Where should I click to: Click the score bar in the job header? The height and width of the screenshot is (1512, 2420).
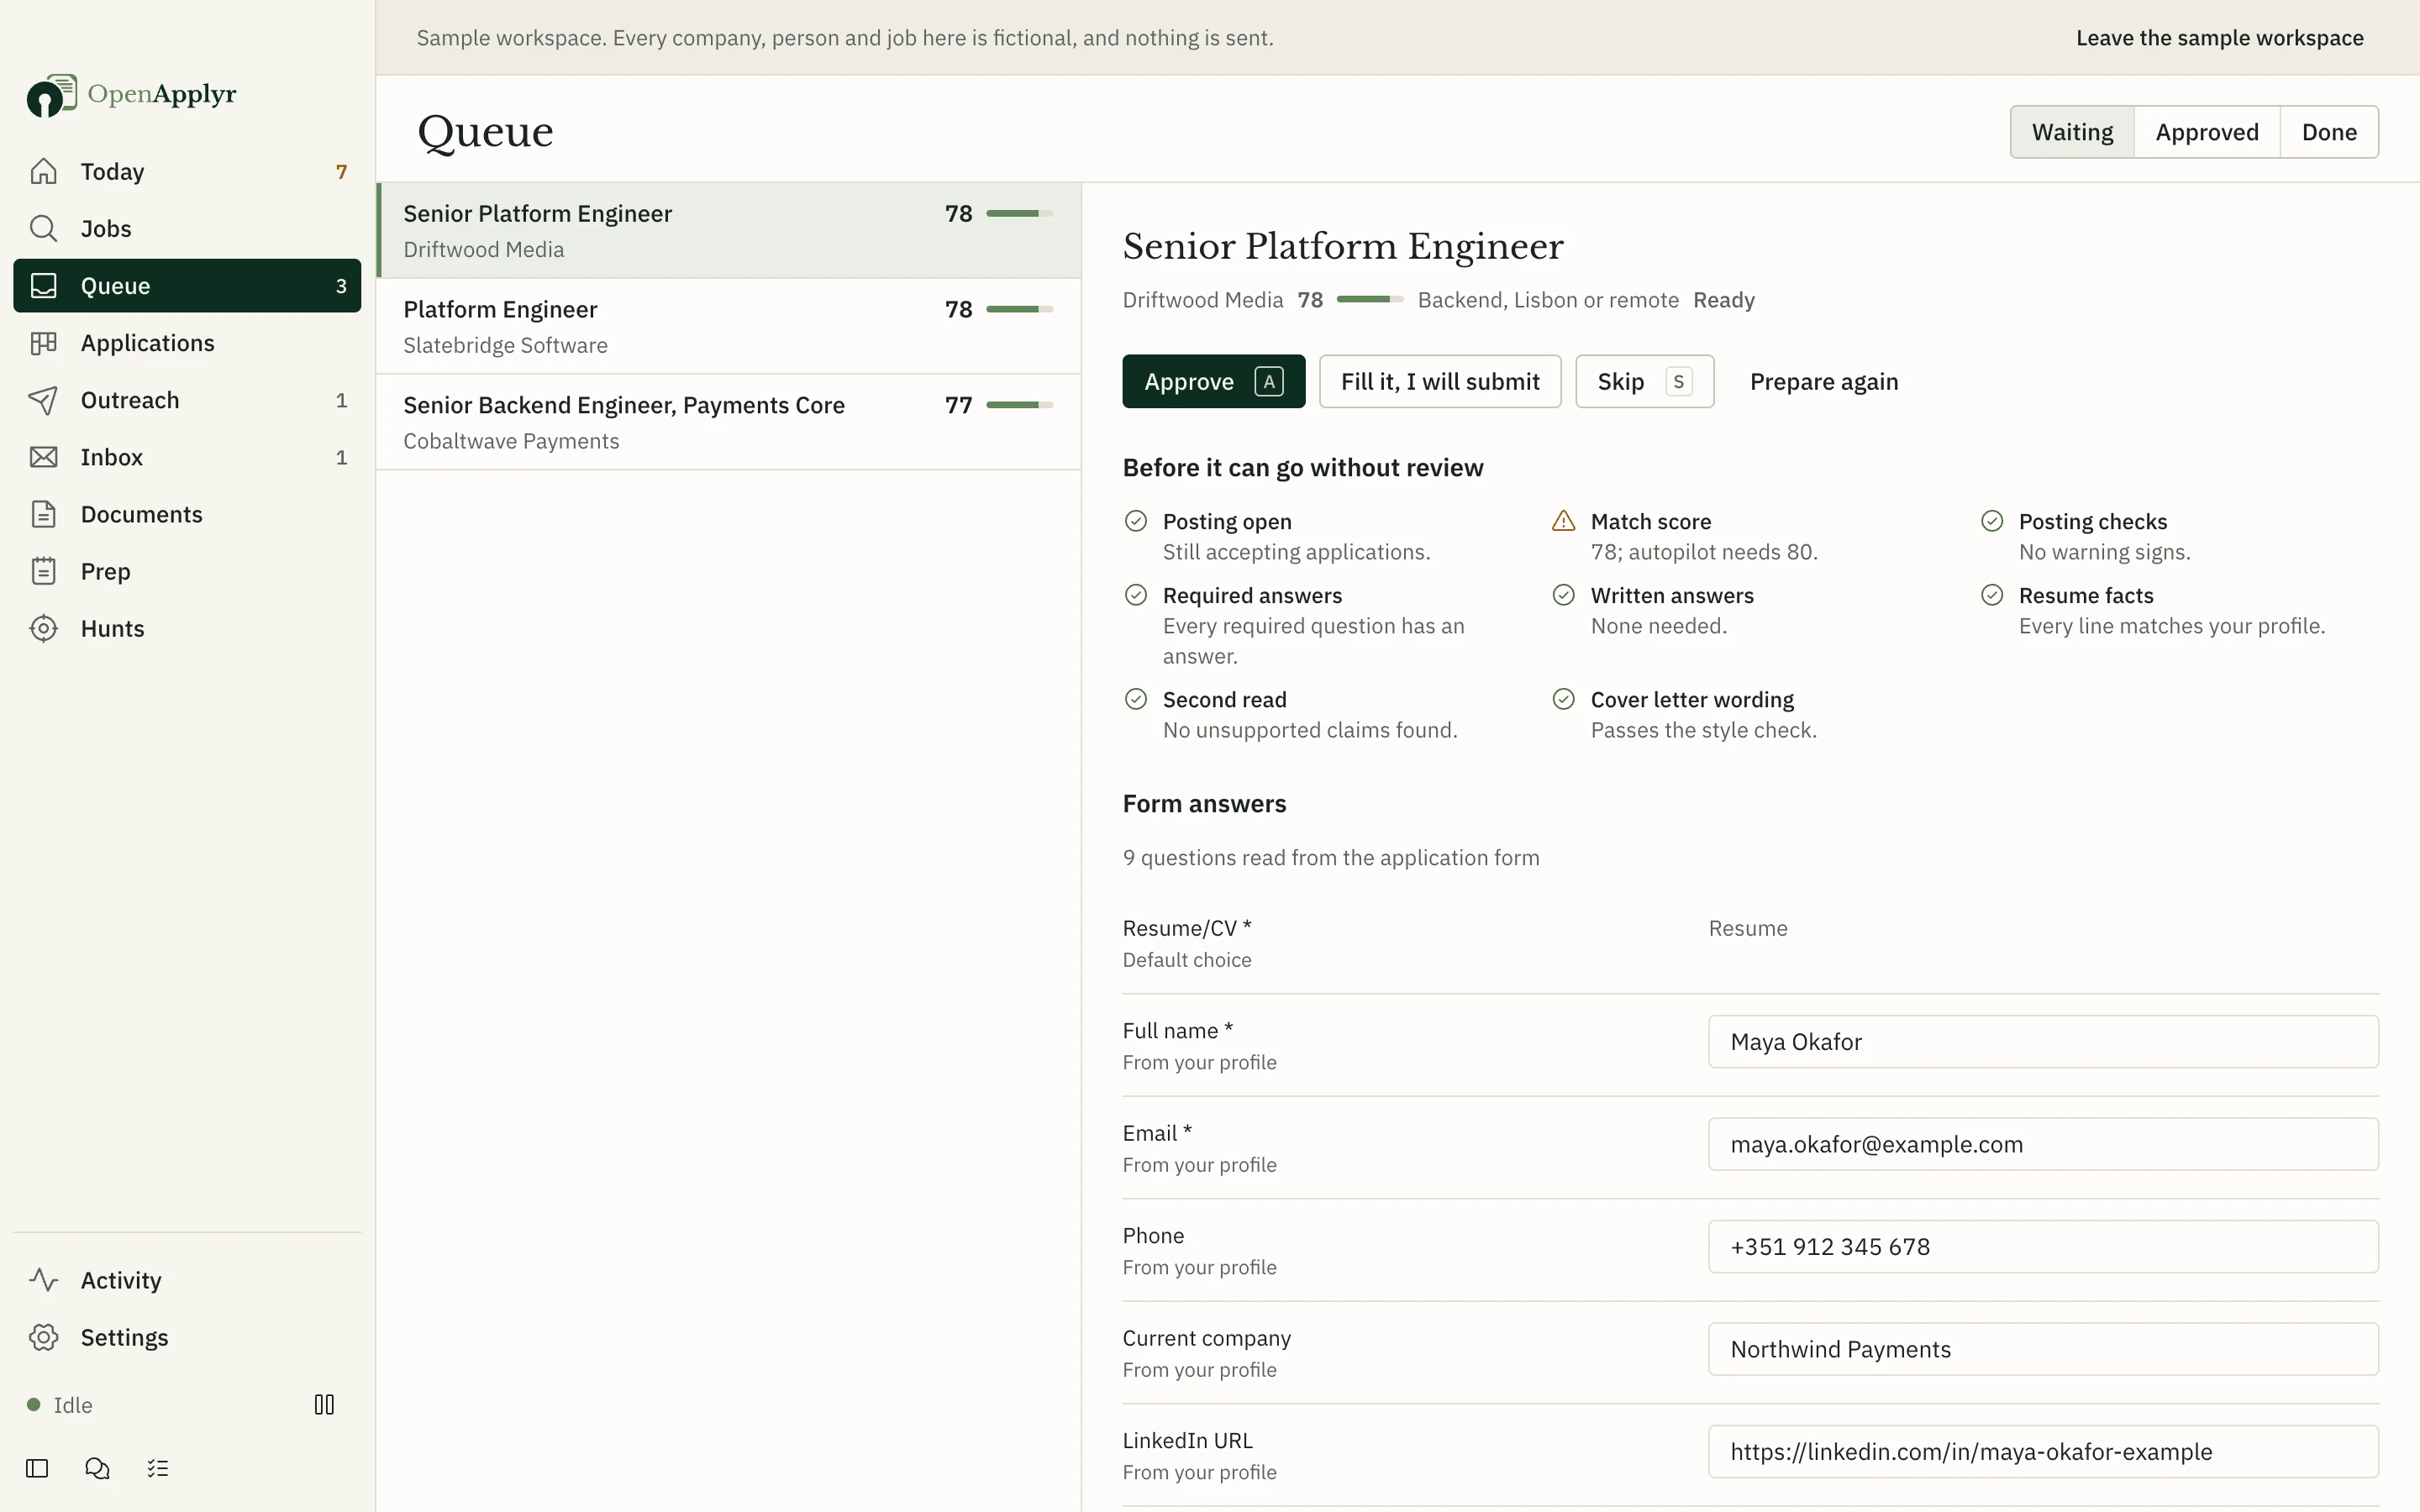1370,299
